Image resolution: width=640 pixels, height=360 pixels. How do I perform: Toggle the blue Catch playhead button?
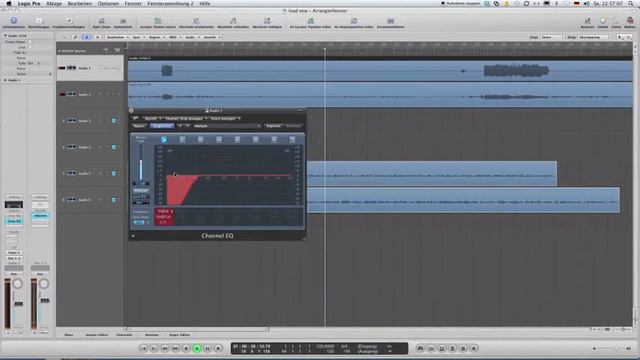(x=87, y=37)
